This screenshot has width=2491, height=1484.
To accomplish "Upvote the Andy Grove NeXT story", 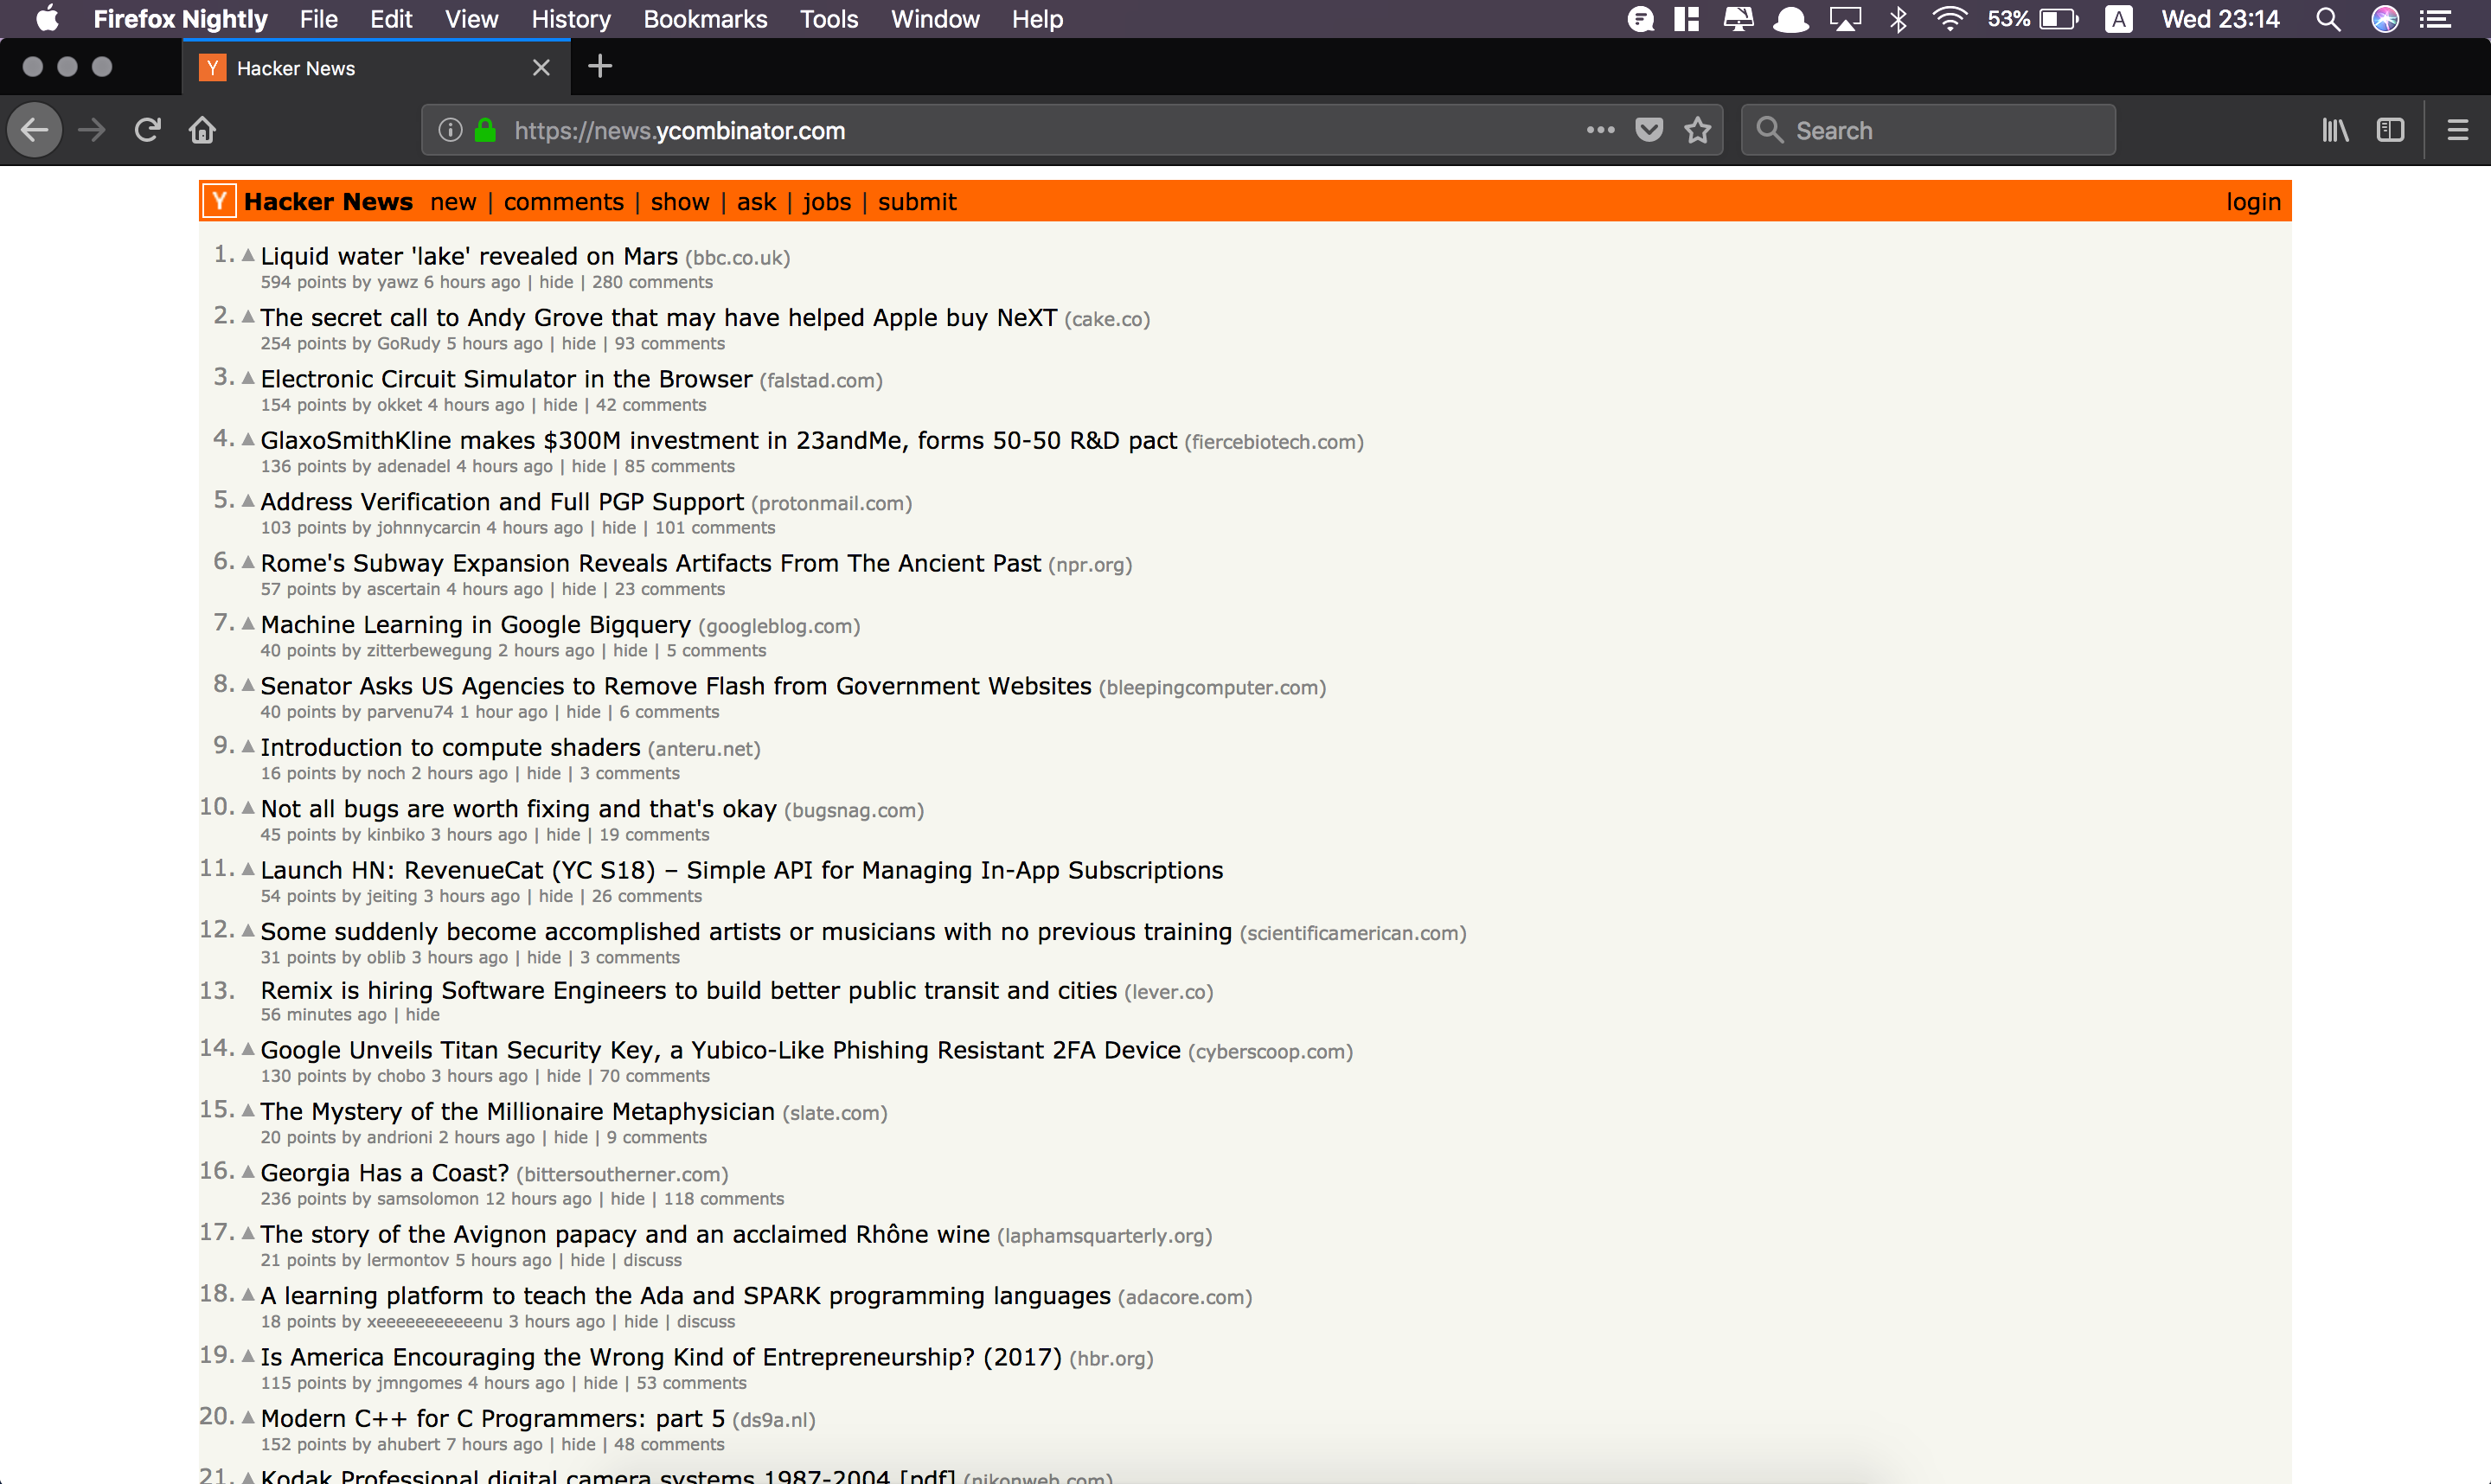I will 248,317.
